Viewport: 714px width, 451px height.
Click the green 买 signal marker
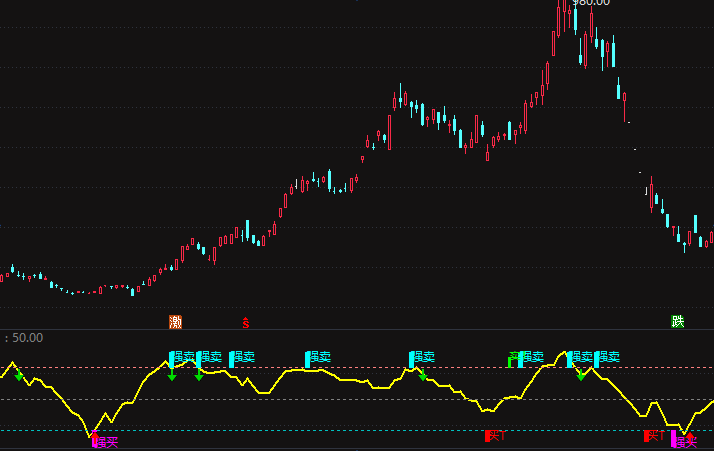(514, 359)
